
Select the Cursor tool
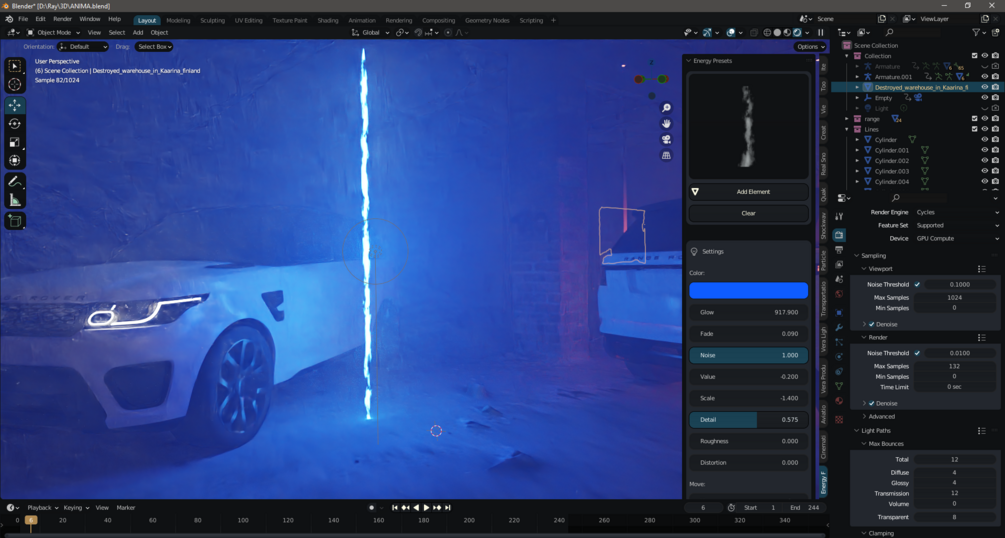point(15,84)
